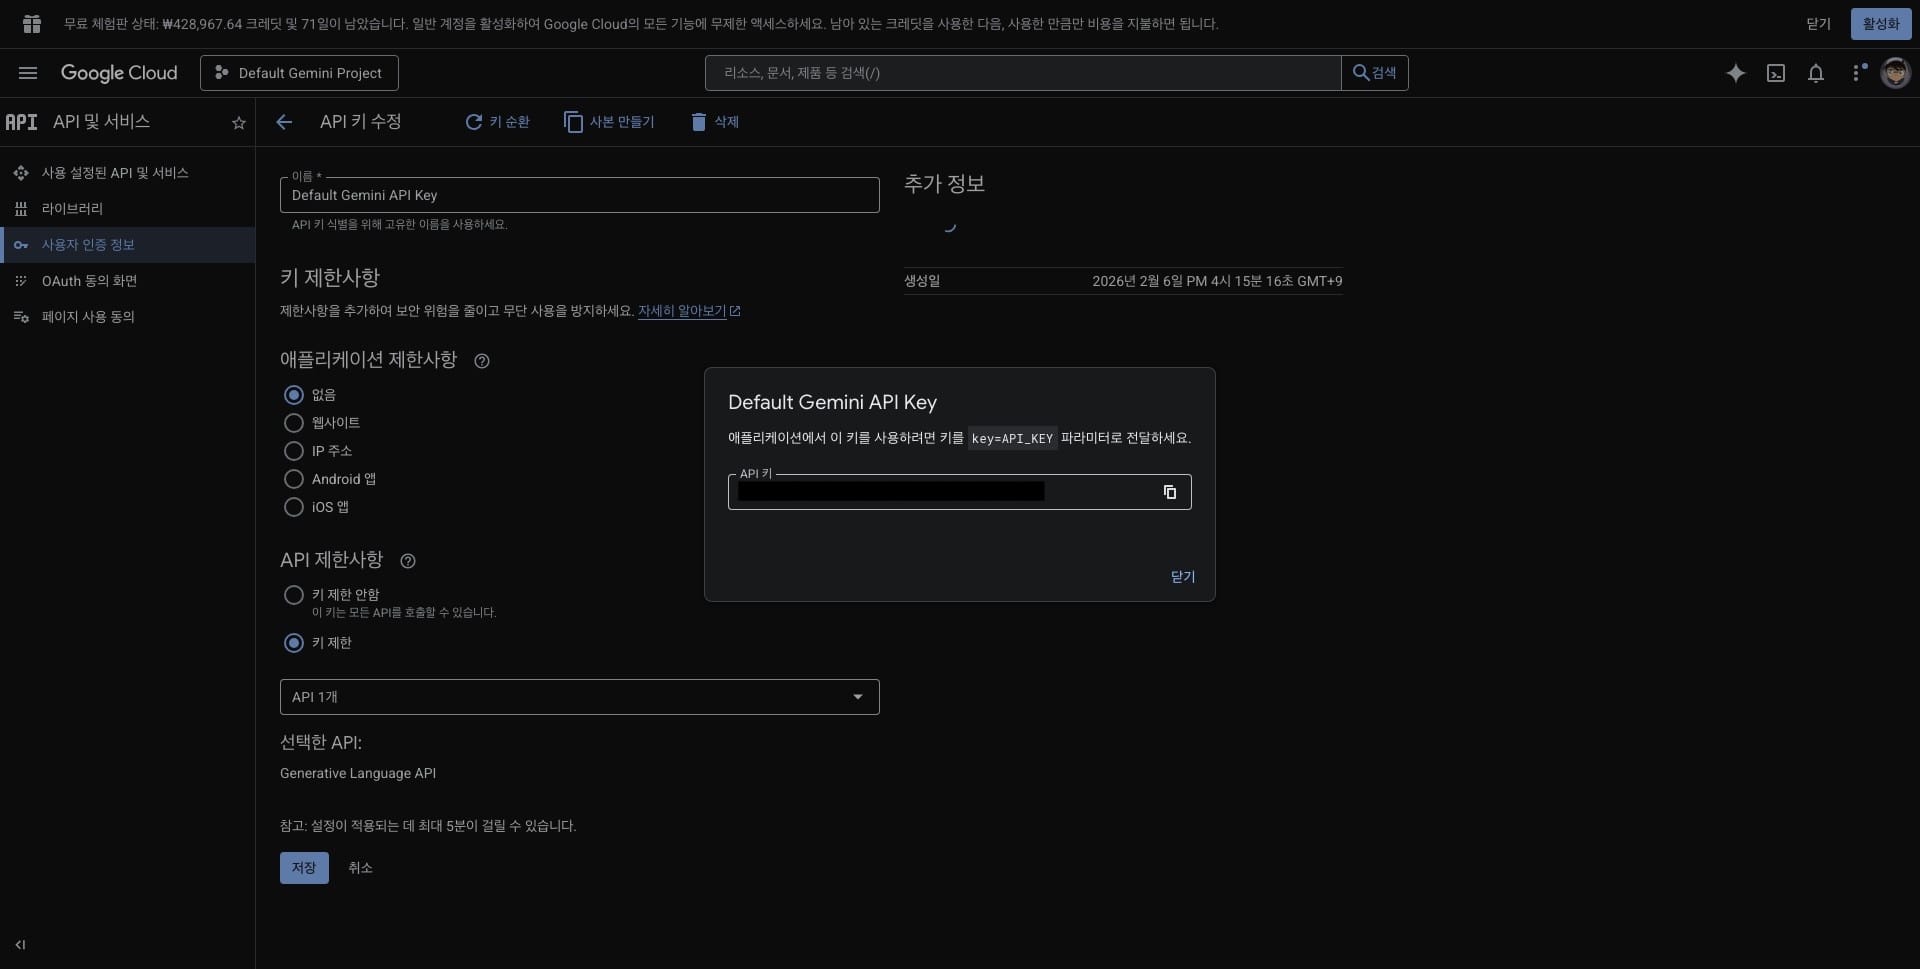
Task: Open the 자세히 알아보기 link
Action: click(682, 311)
